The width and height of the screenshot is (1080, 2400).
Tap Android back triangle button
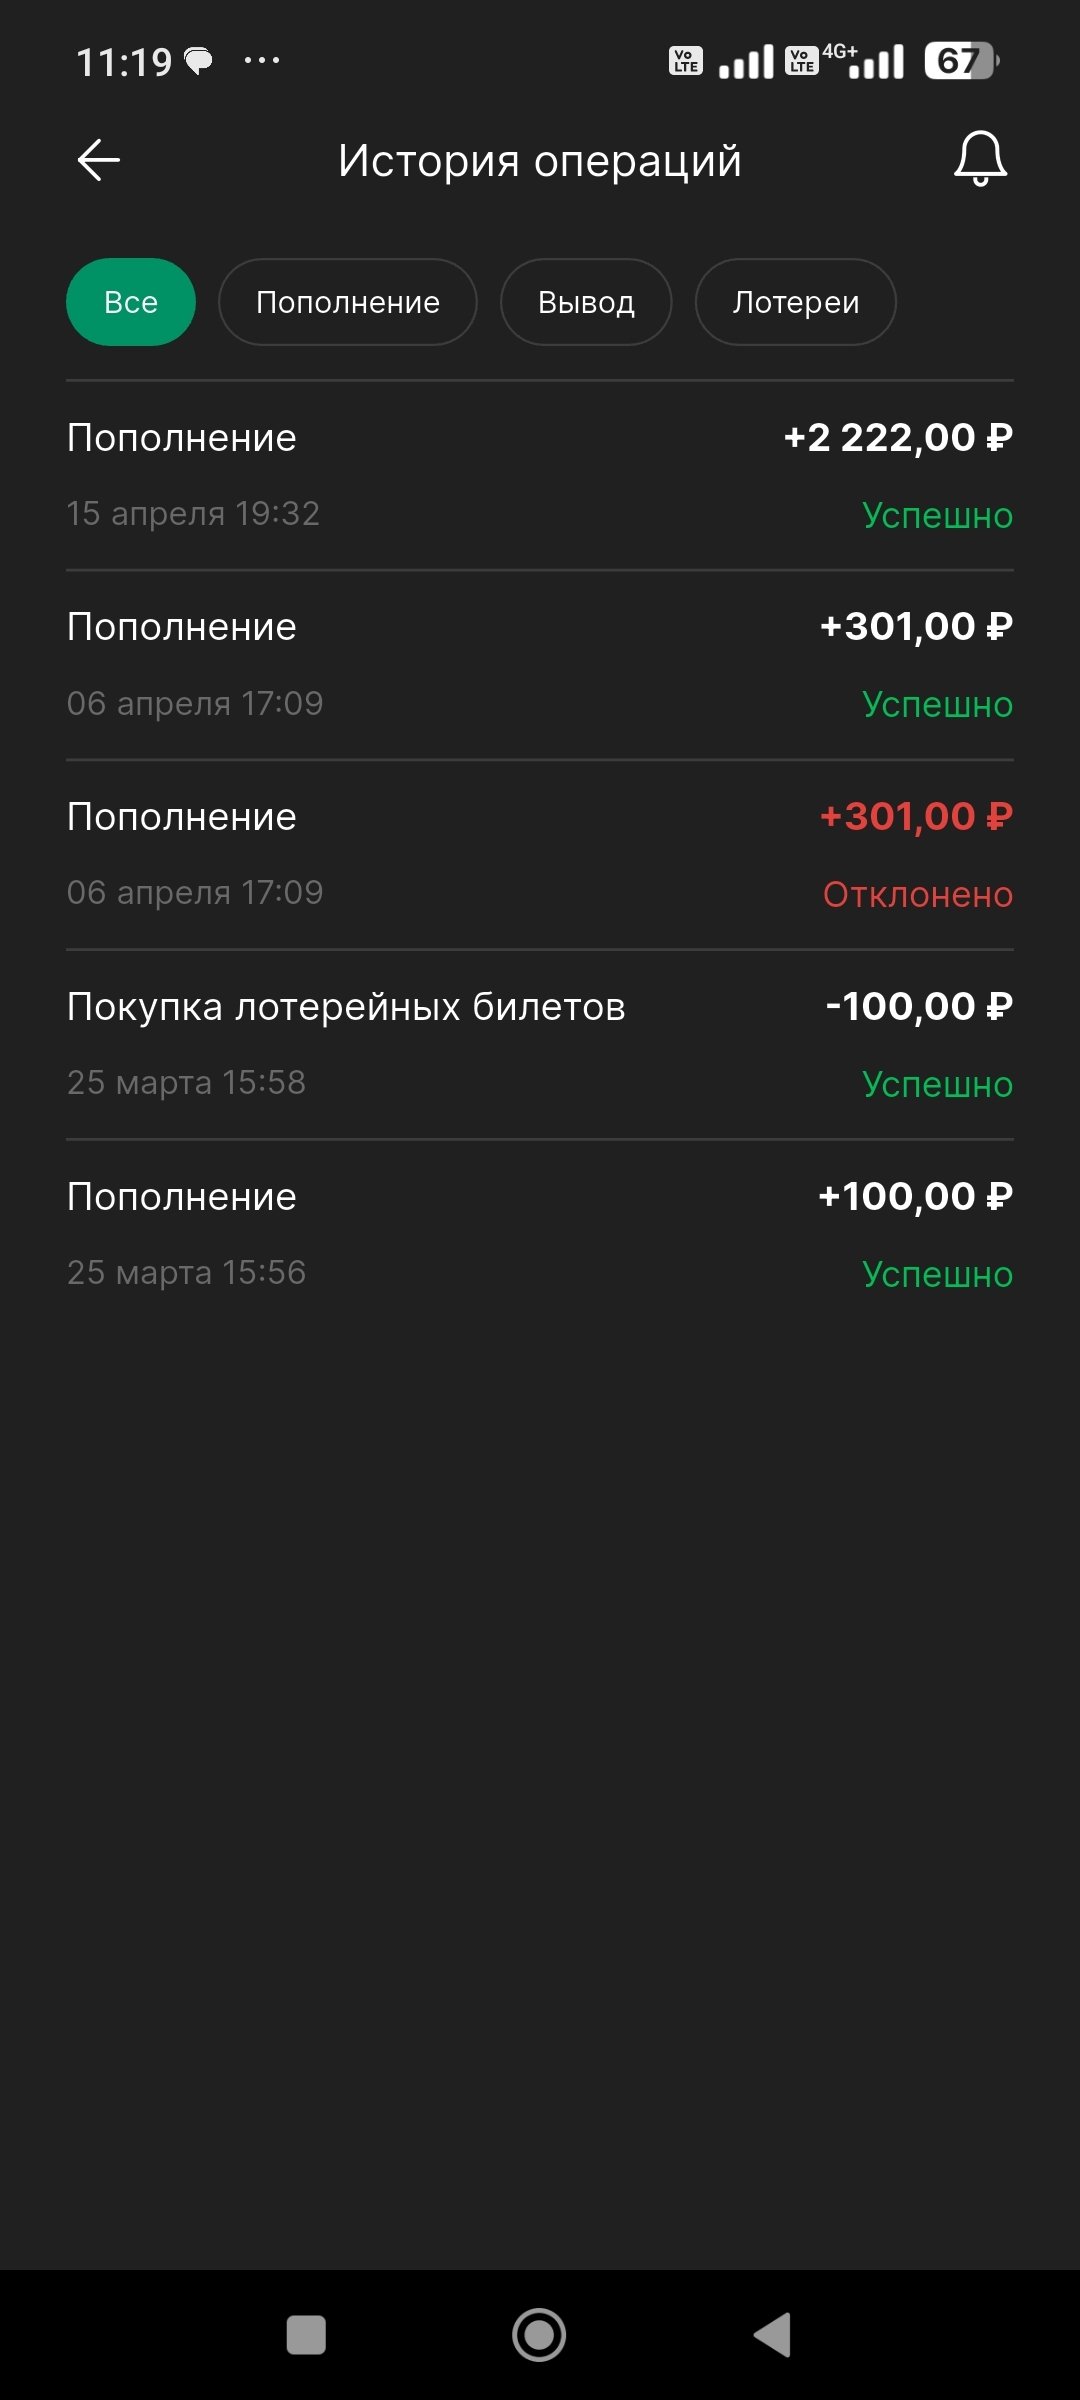[773, 2335]
